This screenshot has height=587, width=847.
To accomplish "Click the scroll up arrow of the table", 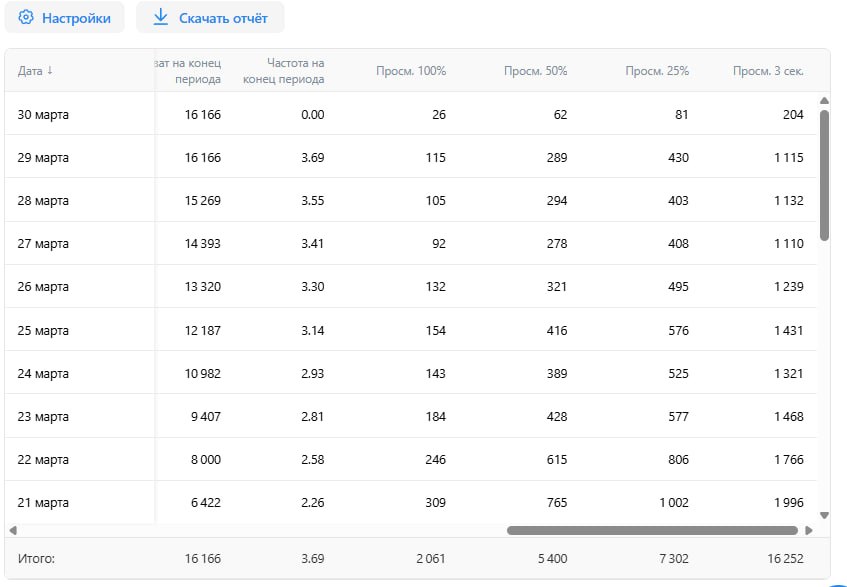I will pyautogui.click(x=824, y=100).
